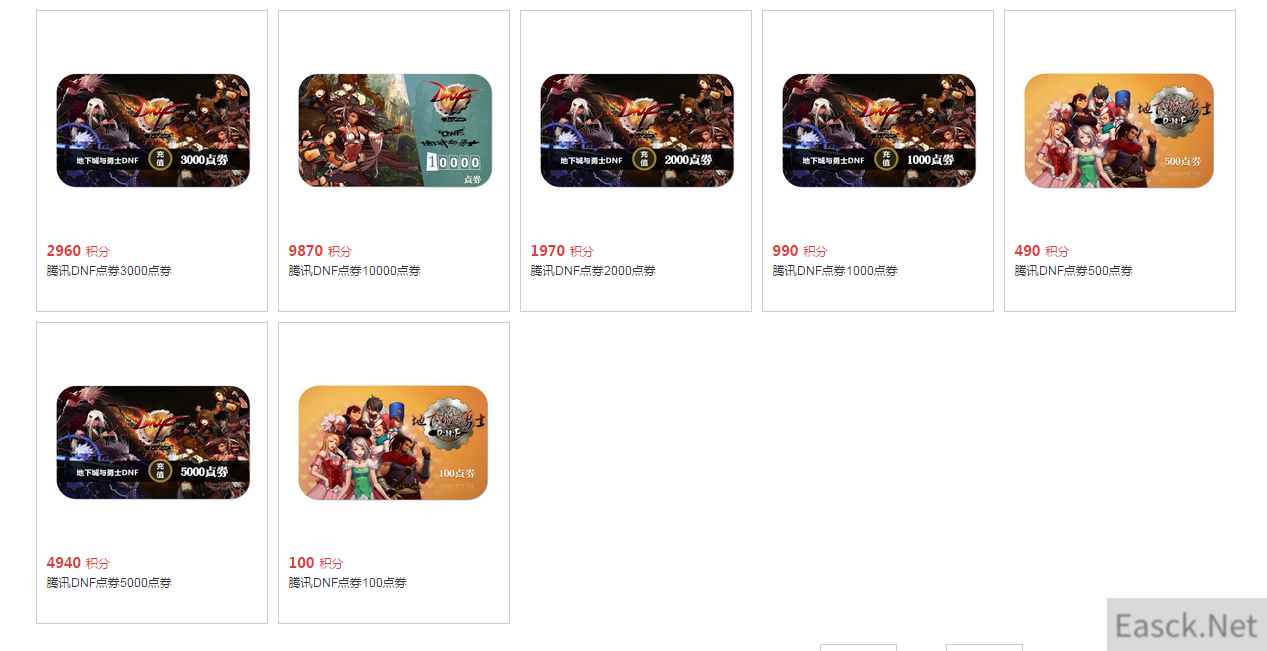Open the orange 500点券 card image

(x=1119, y=130)
